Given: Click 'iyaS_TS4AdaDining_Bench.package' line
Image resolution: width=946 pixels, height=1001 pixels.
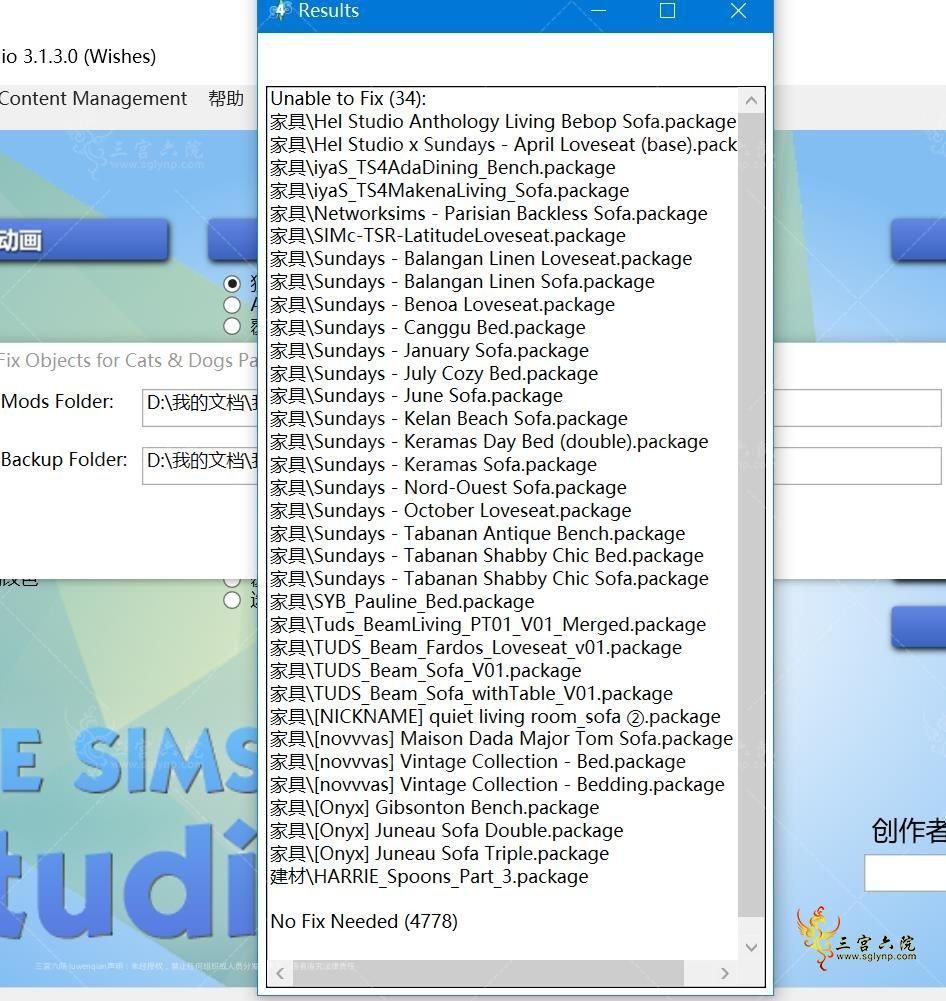Looking at the screenshot, I should 442,167.
